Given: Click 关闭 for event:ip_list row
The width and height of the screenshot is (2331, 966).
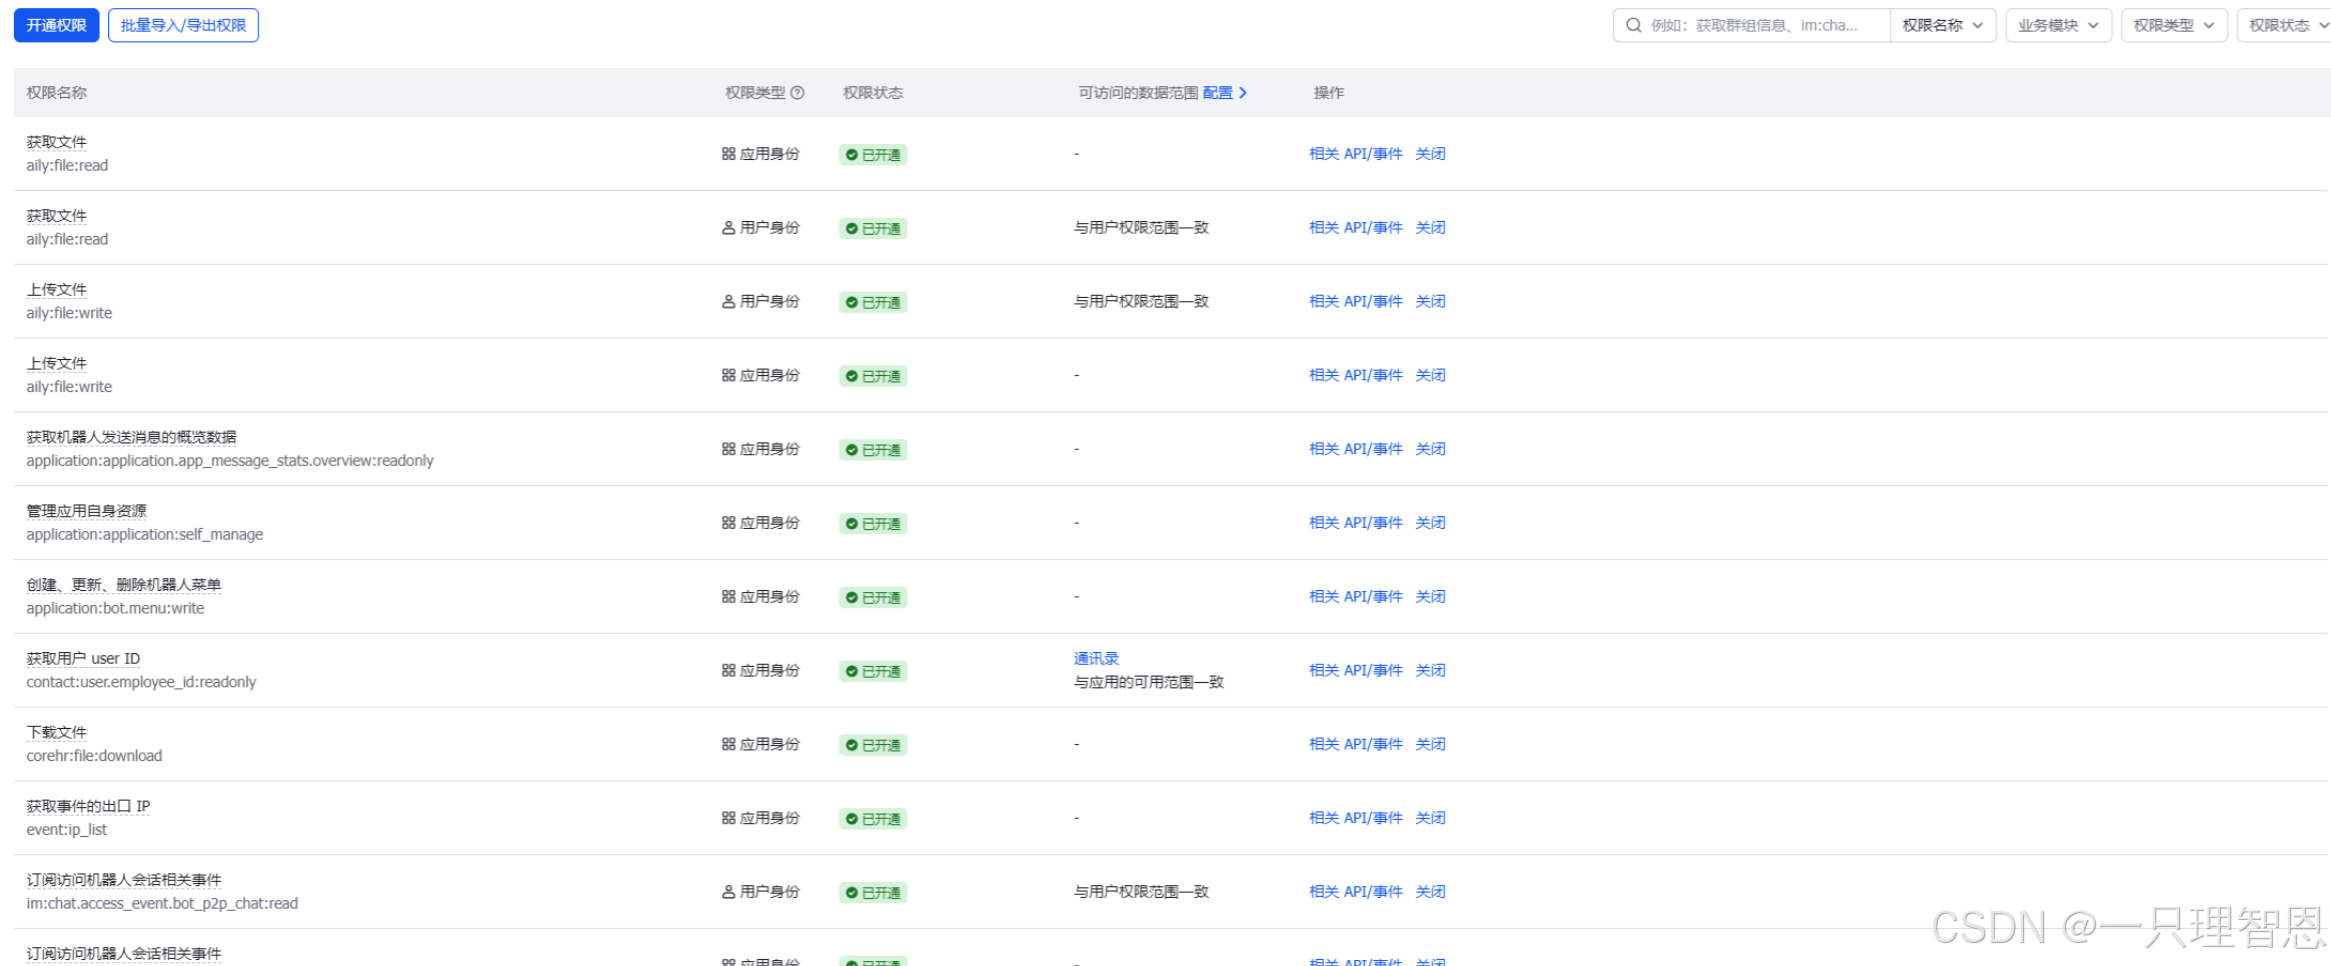Looking at the screenshot, I should (1430, 818).
